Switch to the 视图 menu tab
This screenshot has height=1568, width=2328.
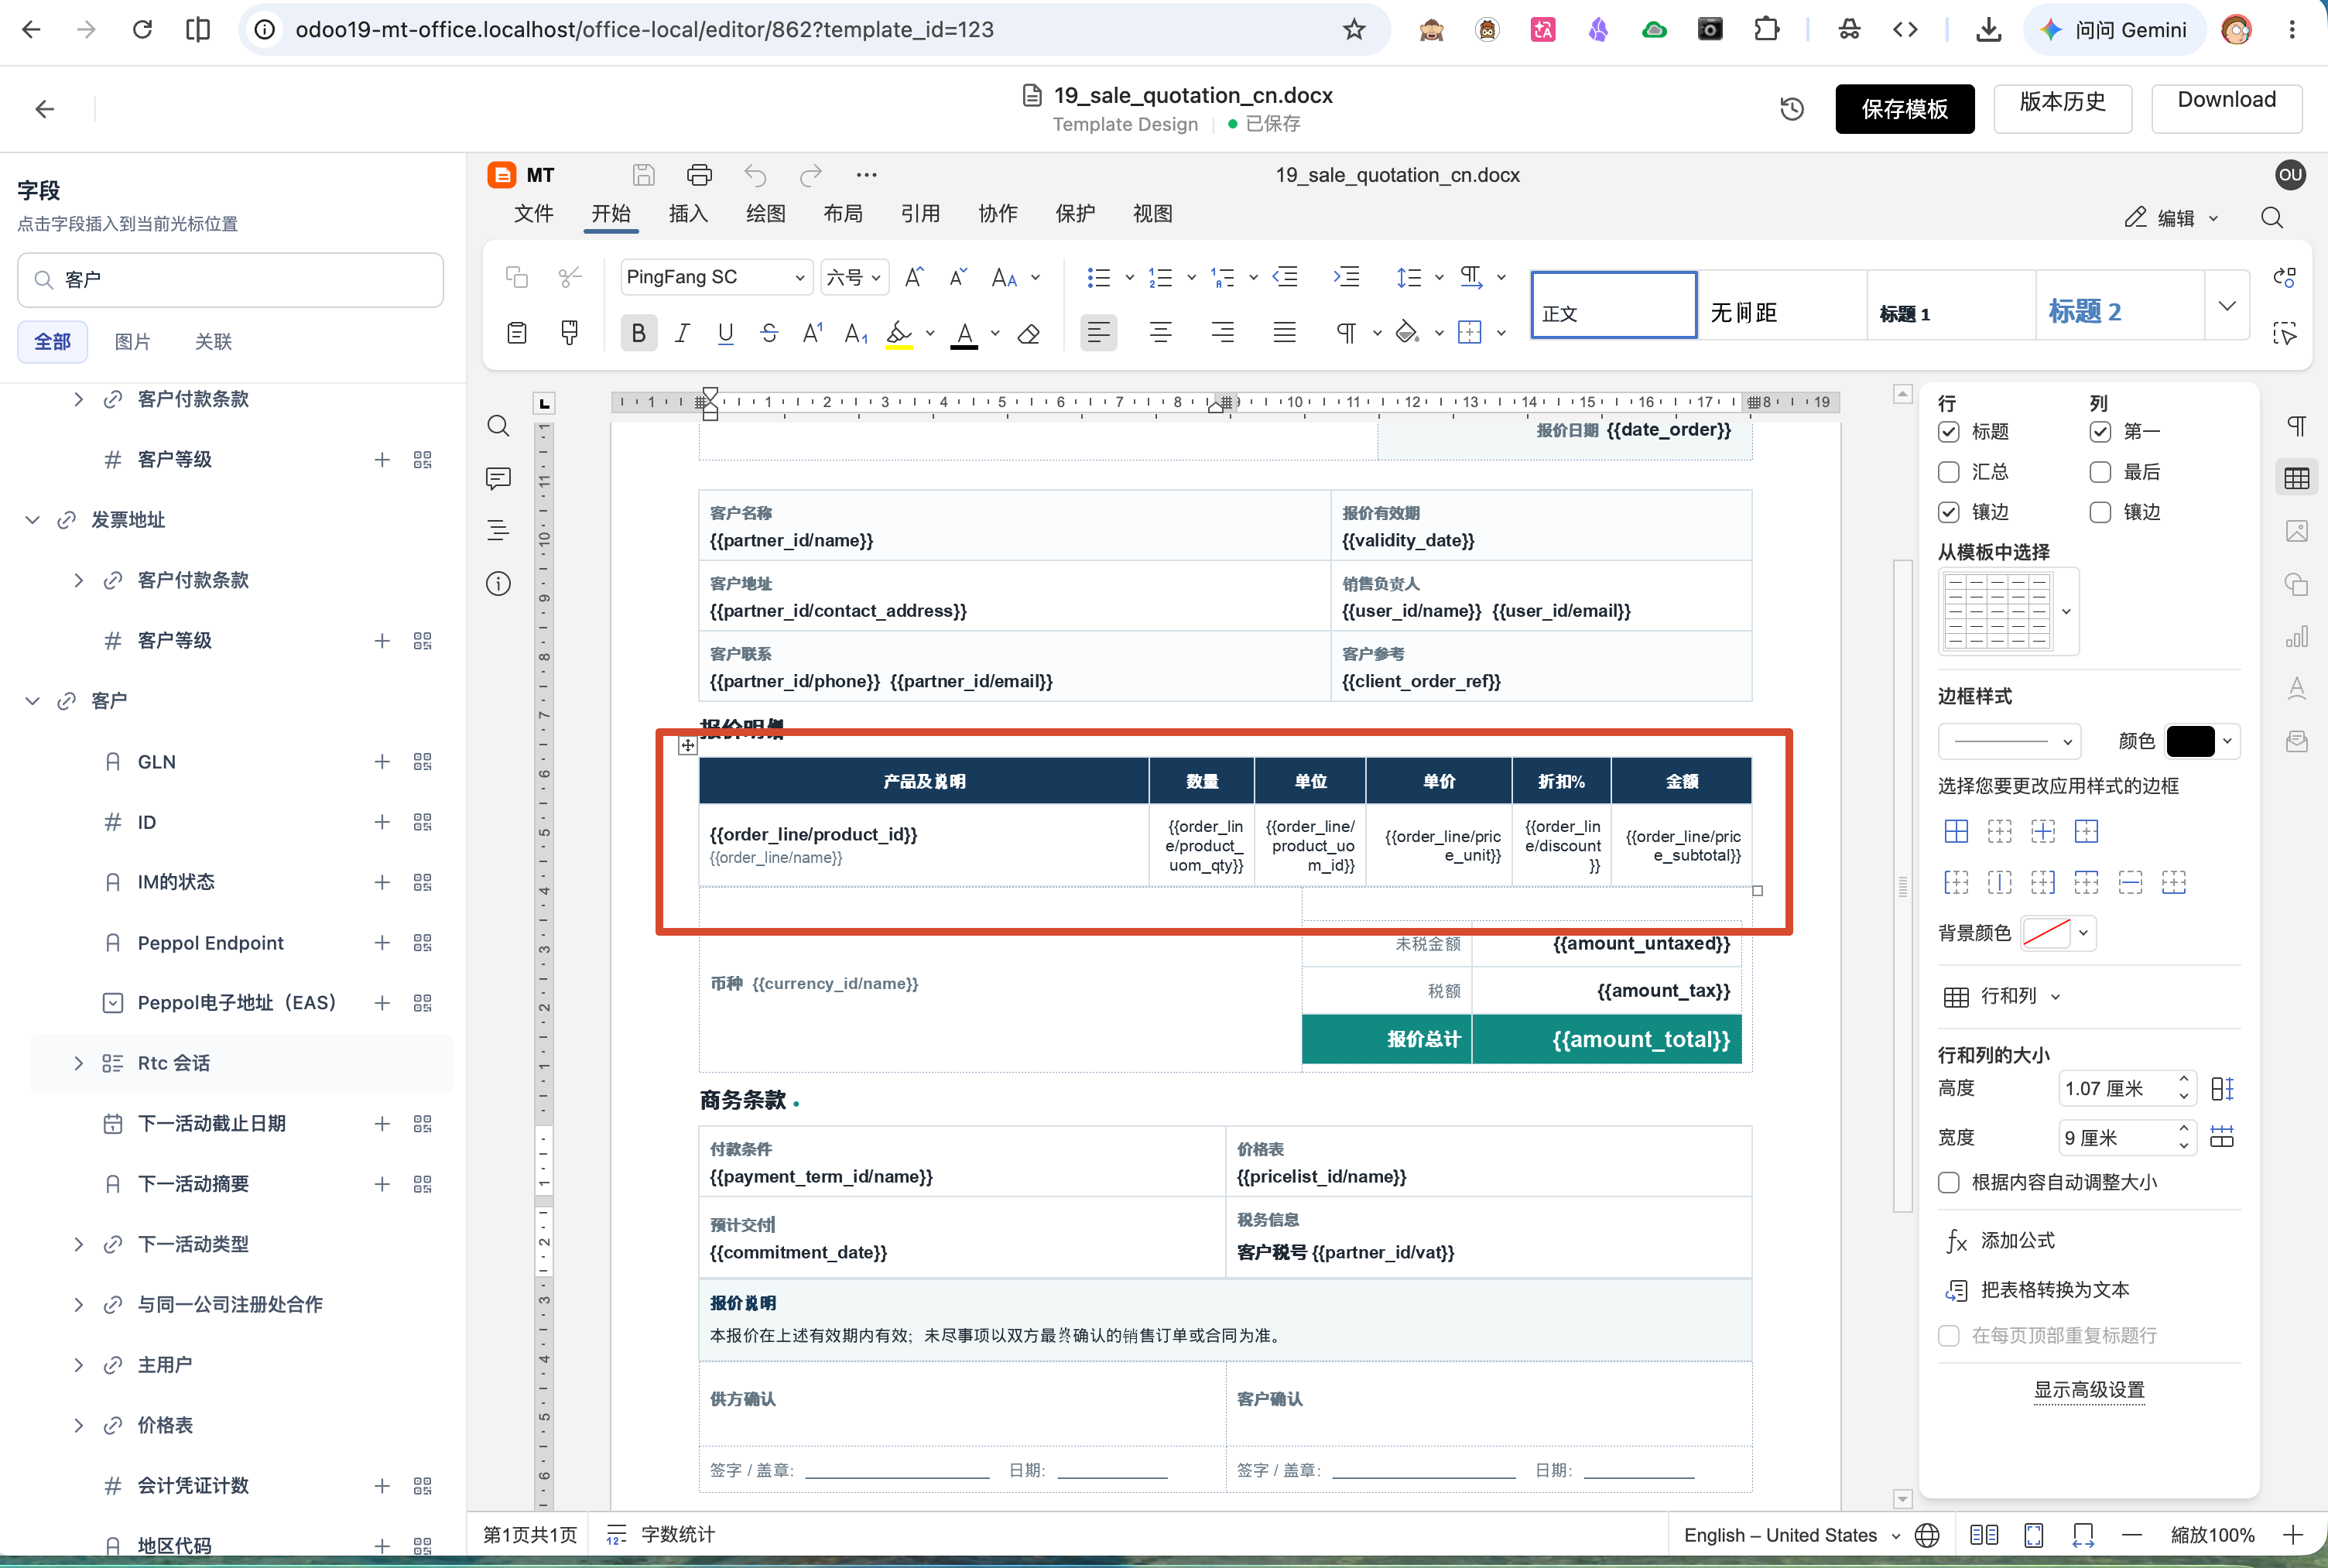click(x=1152, y=214)
